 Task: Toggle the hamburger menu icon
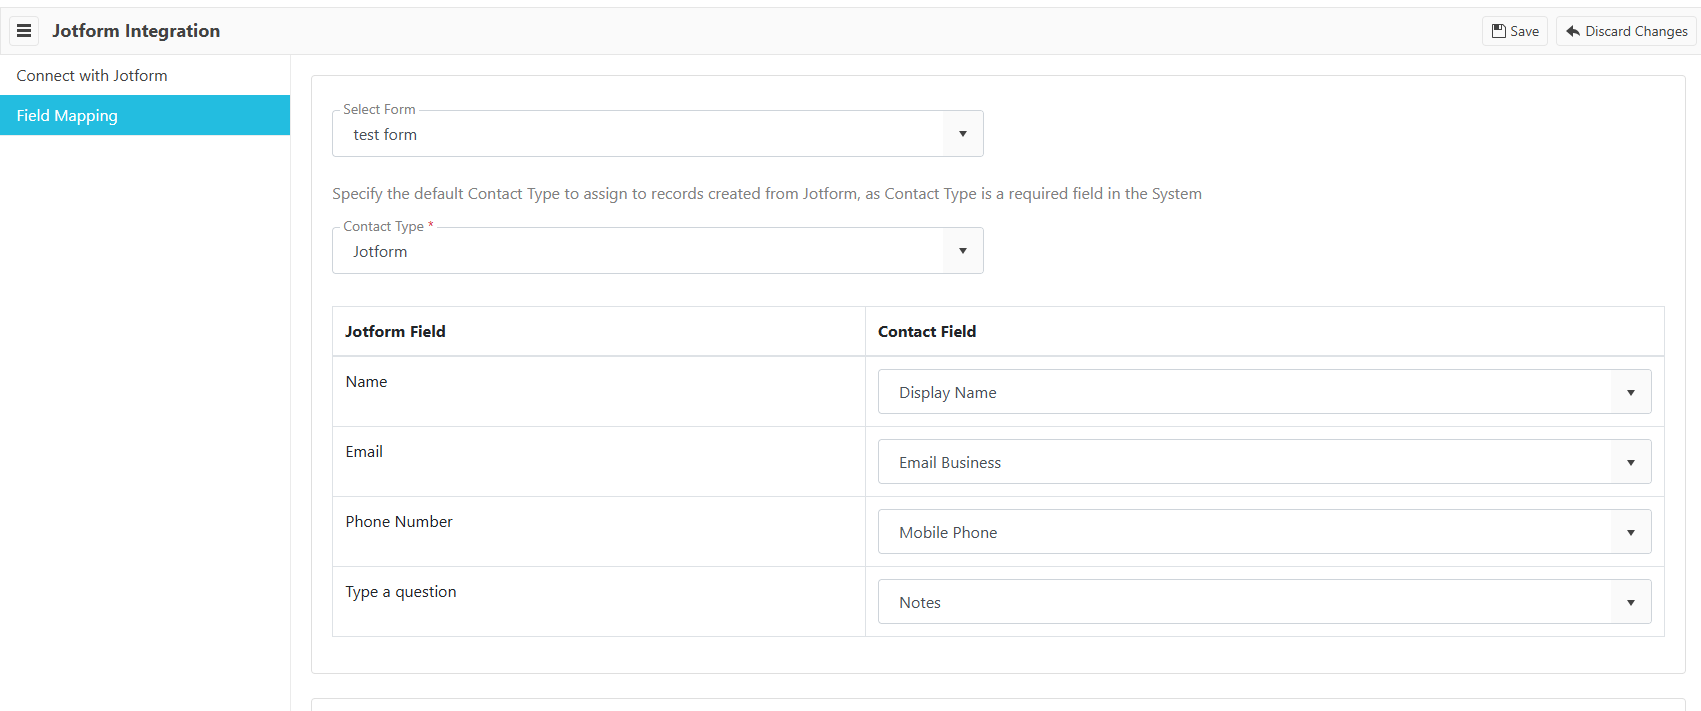[x=24, y=31]
